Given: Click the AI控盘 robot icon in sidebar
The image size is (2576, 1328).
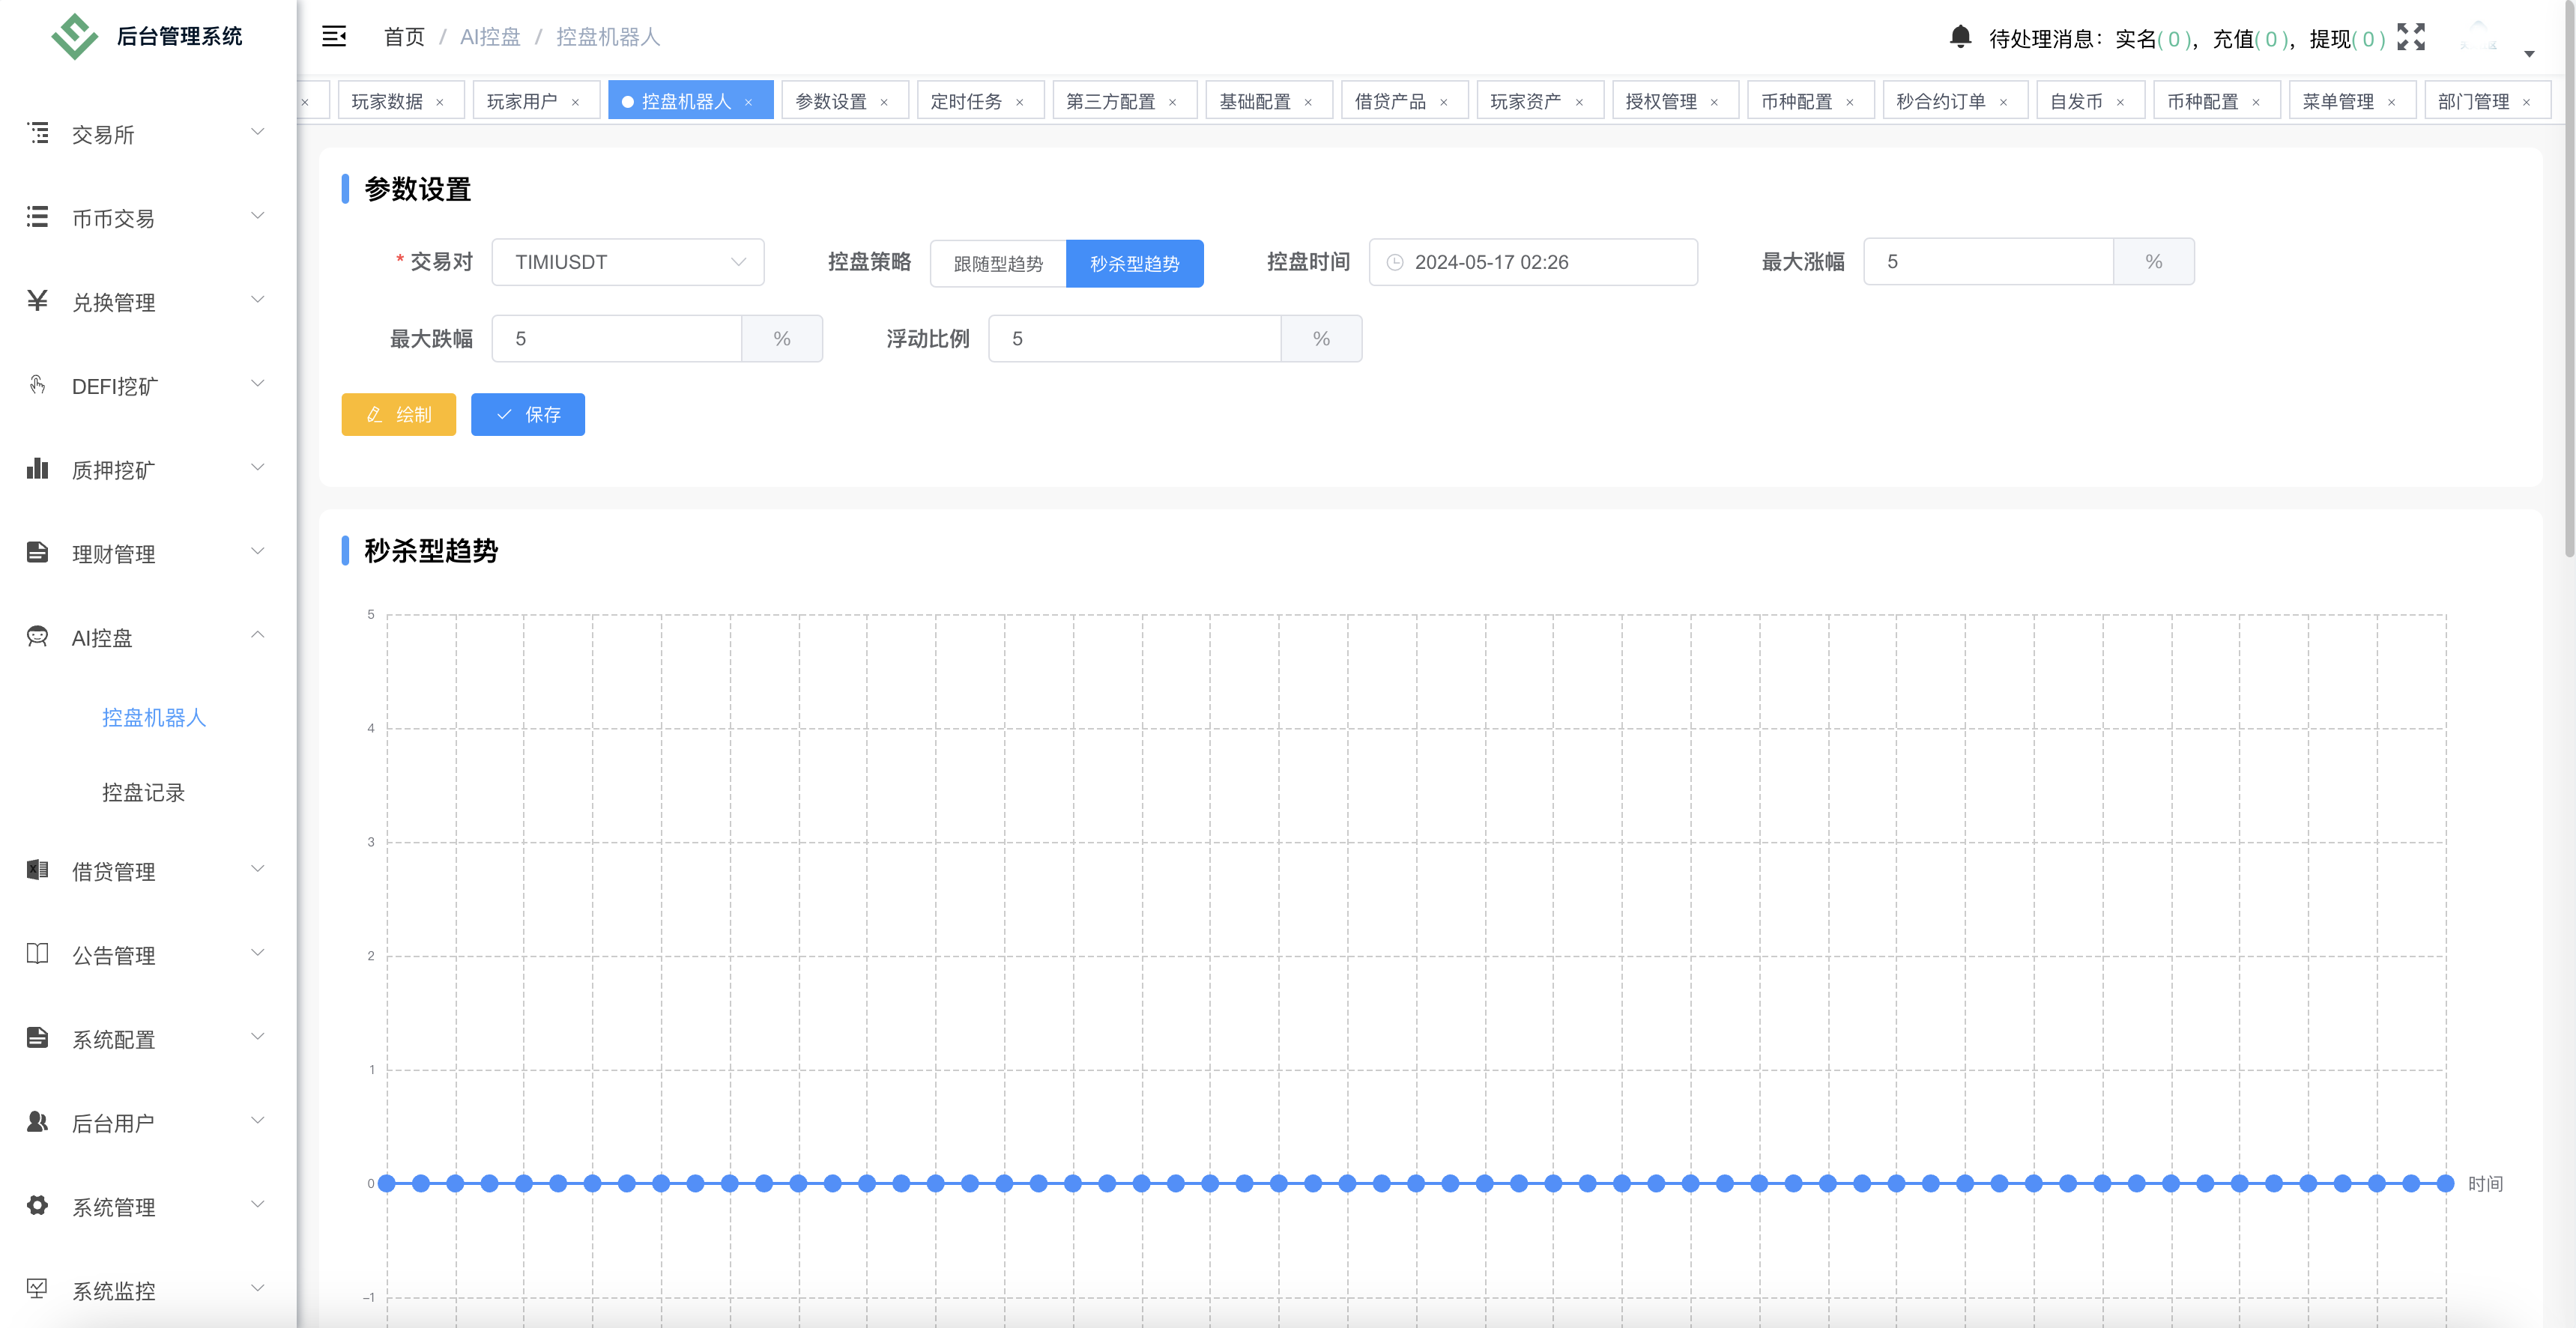Looking at the screenshot, I should (36, 637).
